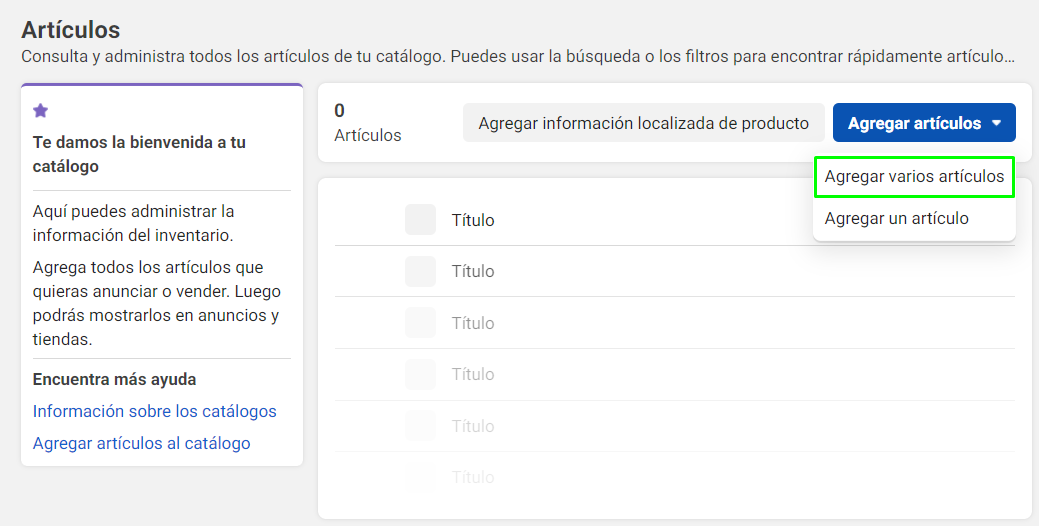Select the fourth row's faded thumbnail
Viewport: 1039px width, 526px height.
[420, 374]
